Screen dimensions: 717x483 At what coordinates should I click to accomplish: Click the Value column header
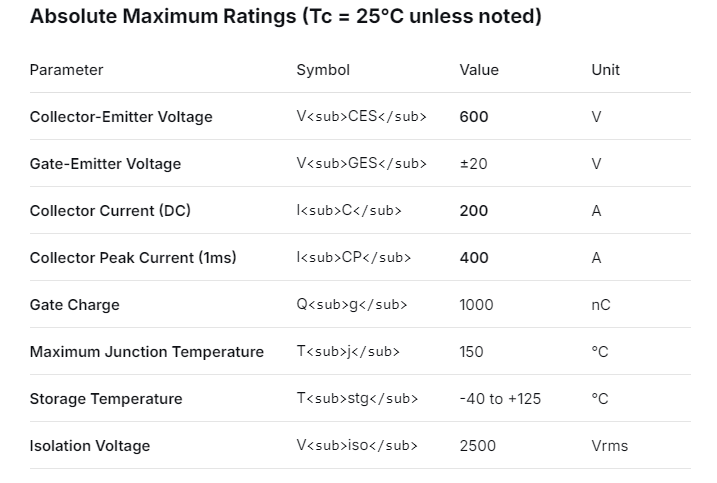[x=479, y=70]
